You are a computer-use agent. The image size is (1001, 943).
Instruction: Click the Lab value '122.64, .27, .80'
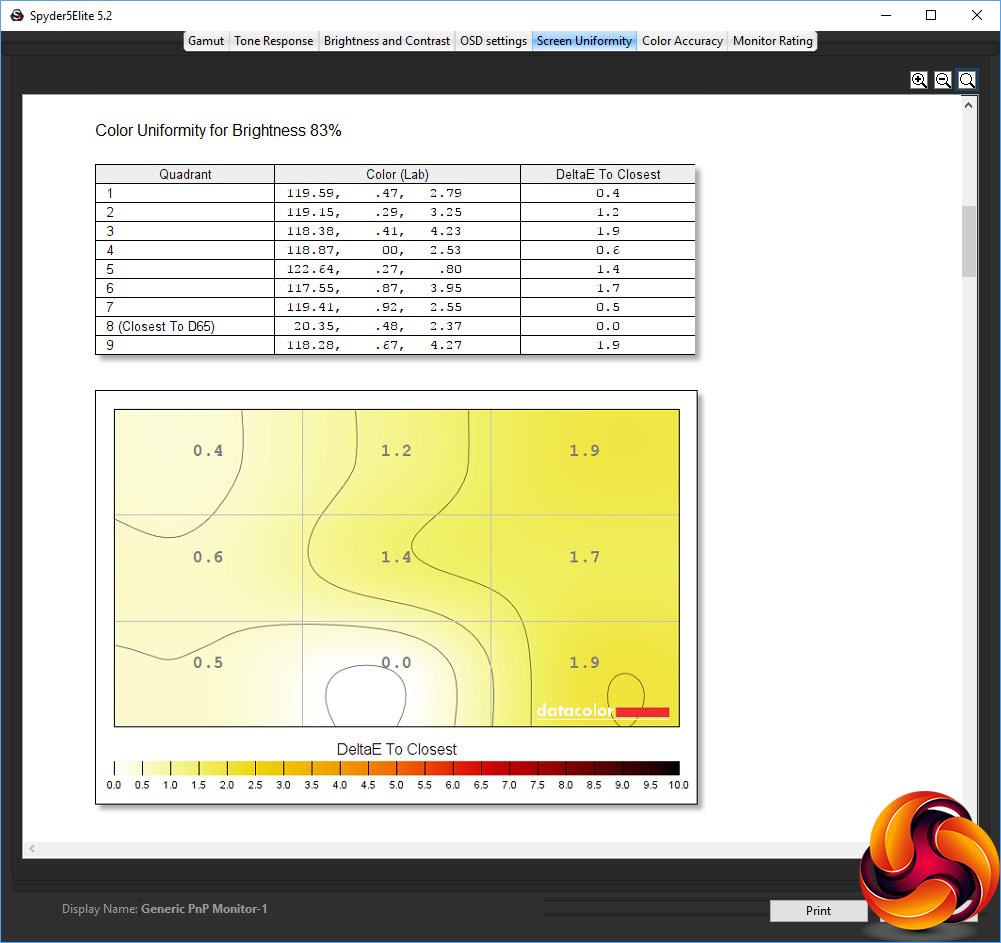click(x=375, y=269)
